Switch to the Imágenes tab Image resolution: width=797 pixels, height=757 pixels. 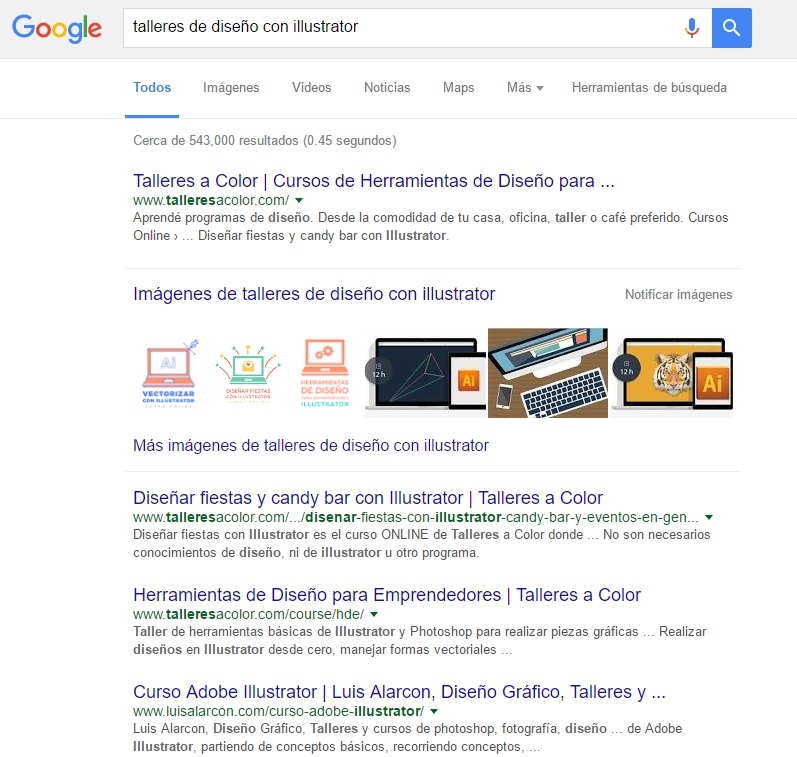[231, 87]
